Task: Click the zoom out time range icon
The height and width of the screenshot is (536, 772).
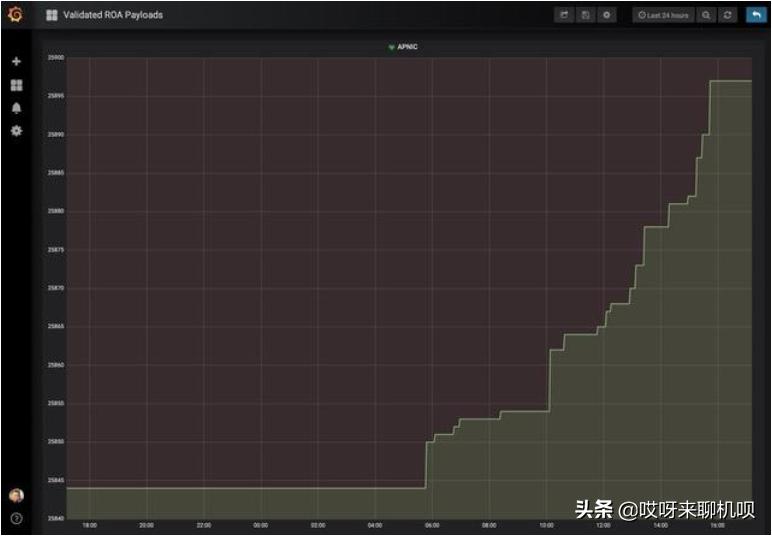Action: click(706, 15)
